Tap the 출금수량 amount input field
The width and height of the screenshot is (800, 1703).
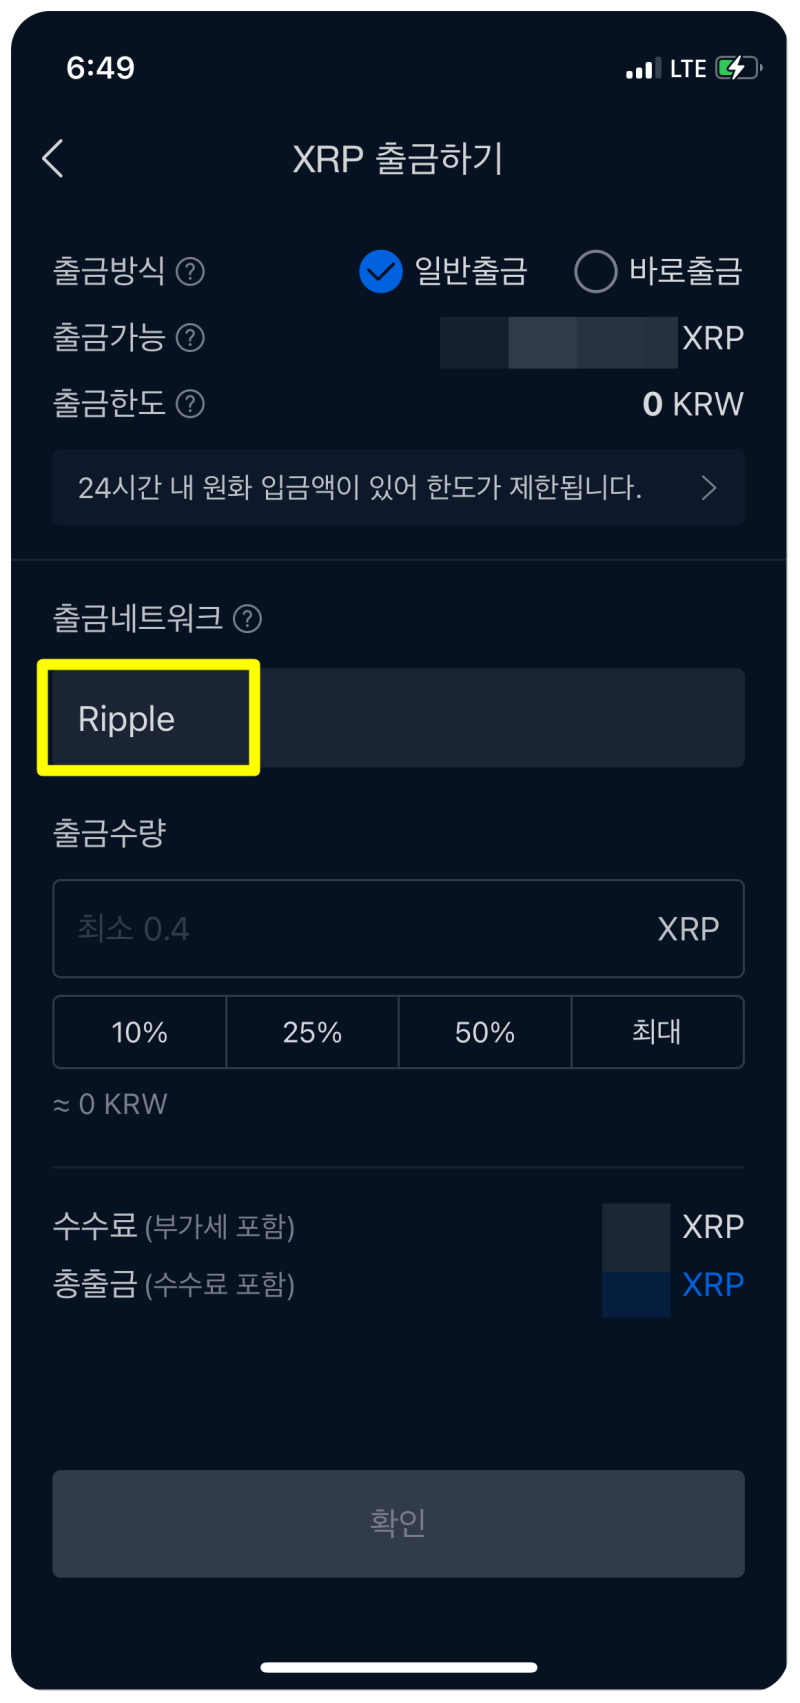pyautogui.click(x=398, y=928)
